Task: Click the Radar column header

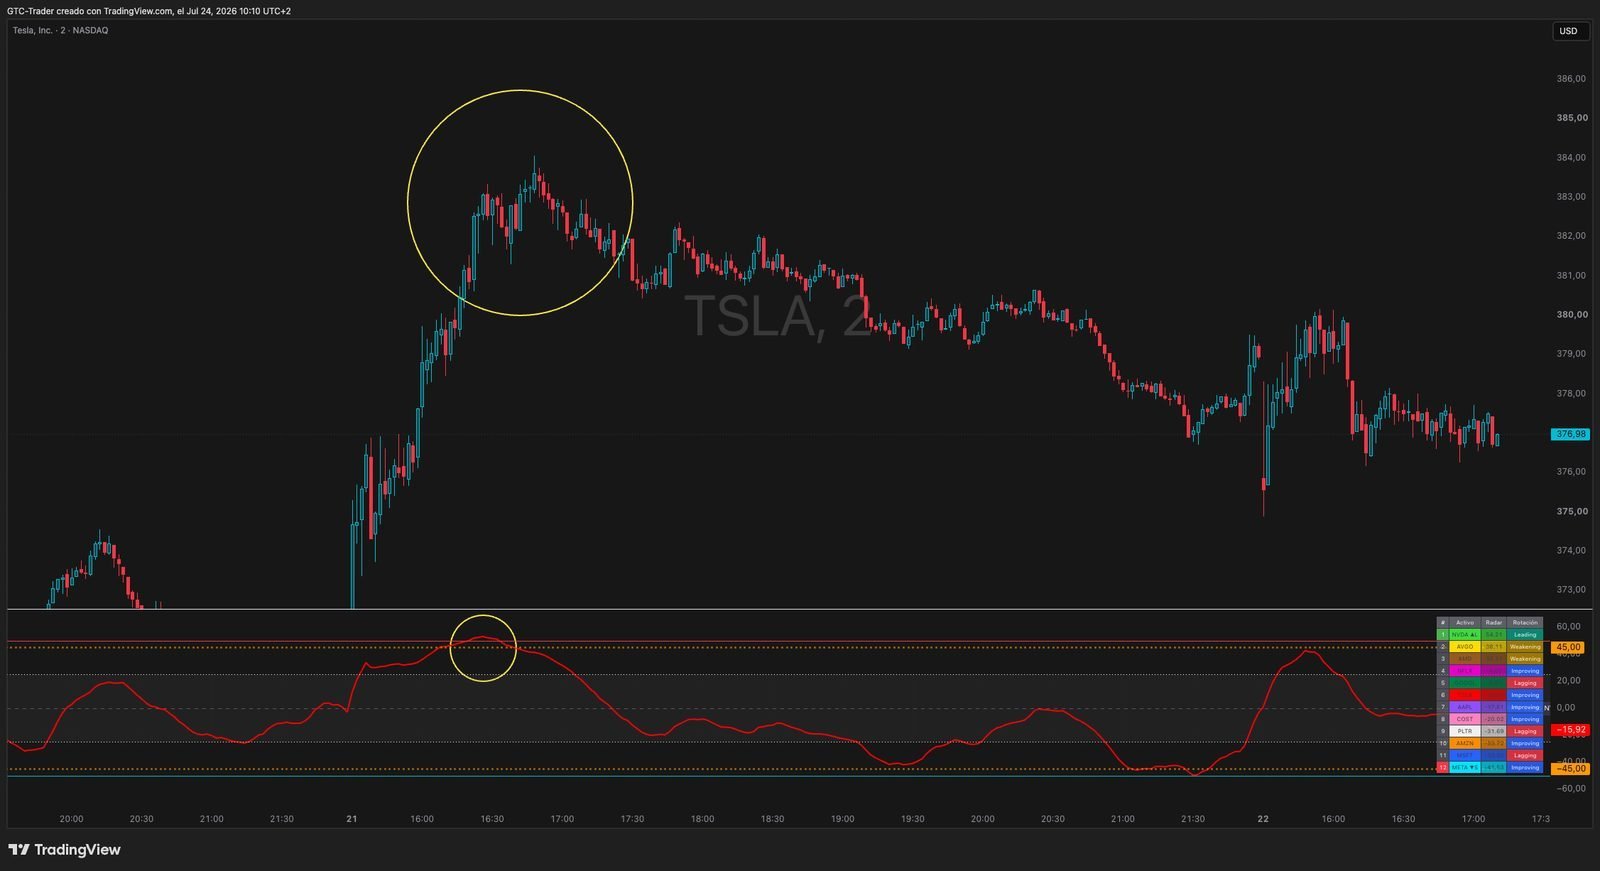Action: tap(1494, 622)
